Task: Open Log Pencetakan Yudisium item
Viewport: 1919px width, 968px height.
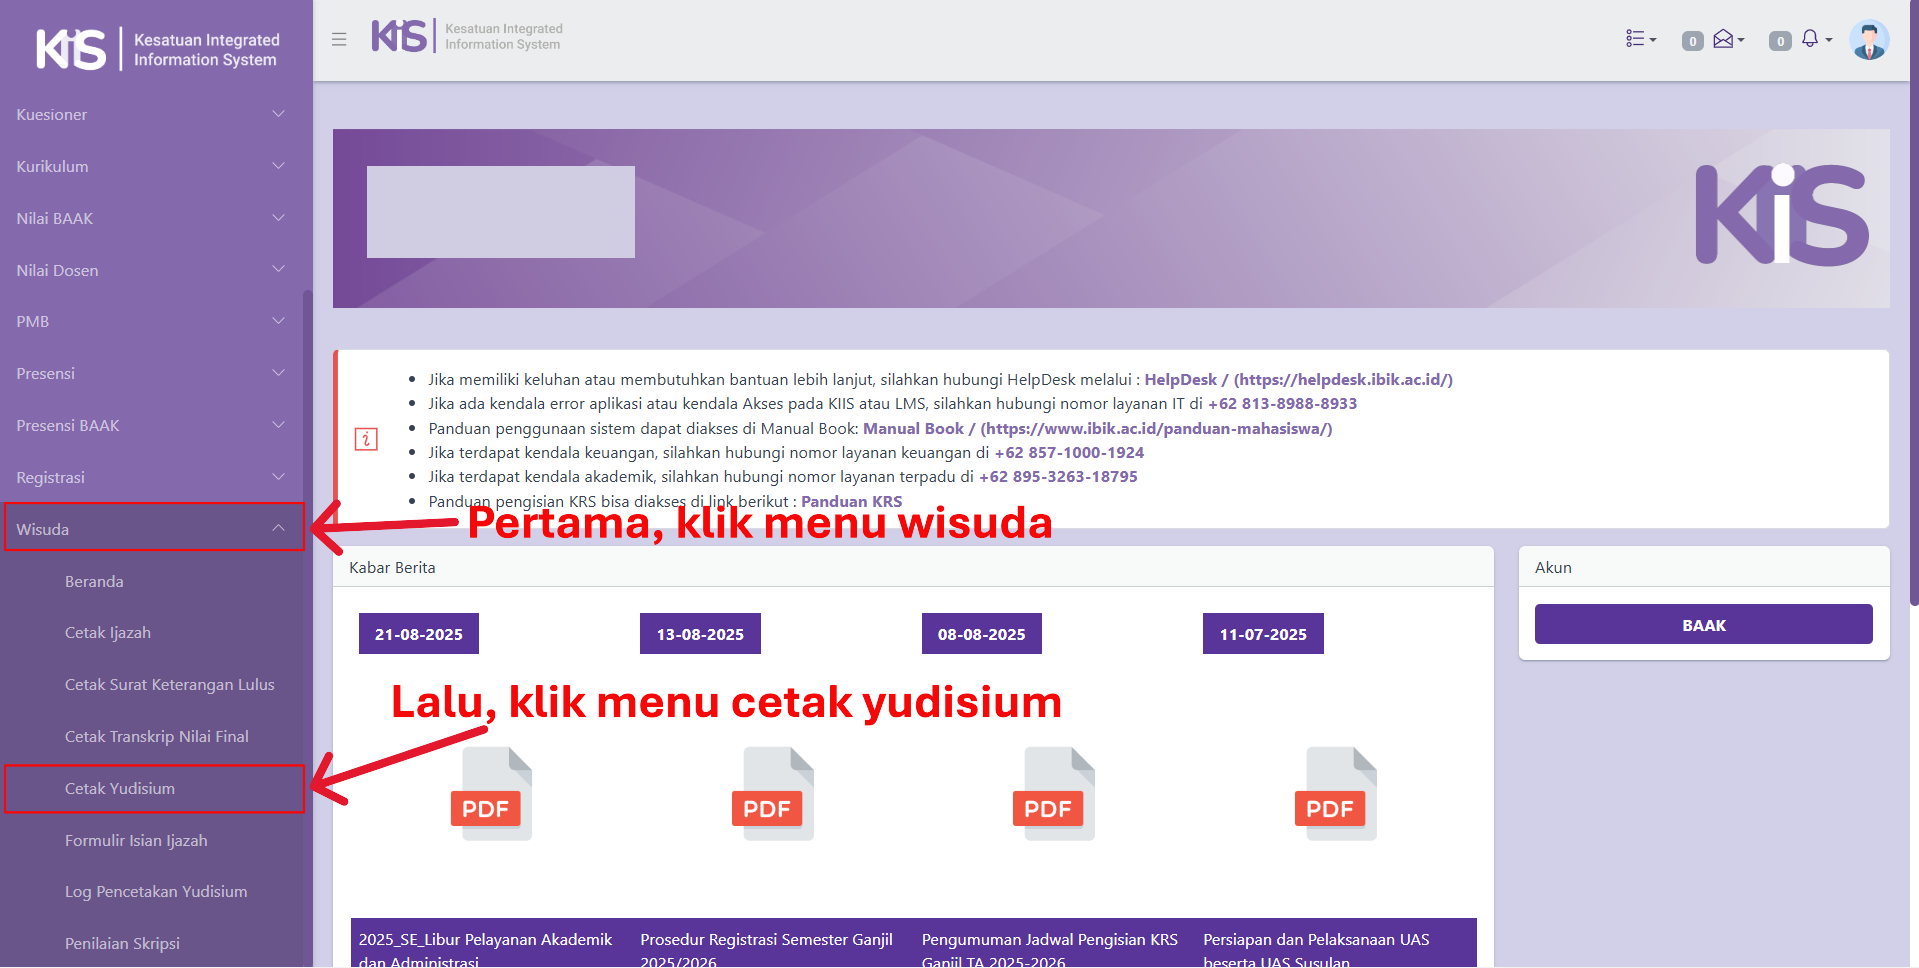Action: (156, 892)
